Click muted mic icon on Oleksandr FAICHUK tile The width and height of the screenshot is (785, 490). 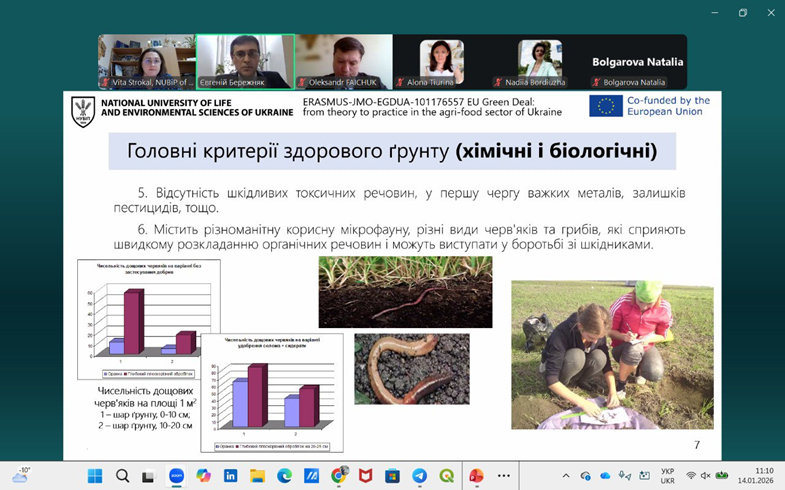302,83
